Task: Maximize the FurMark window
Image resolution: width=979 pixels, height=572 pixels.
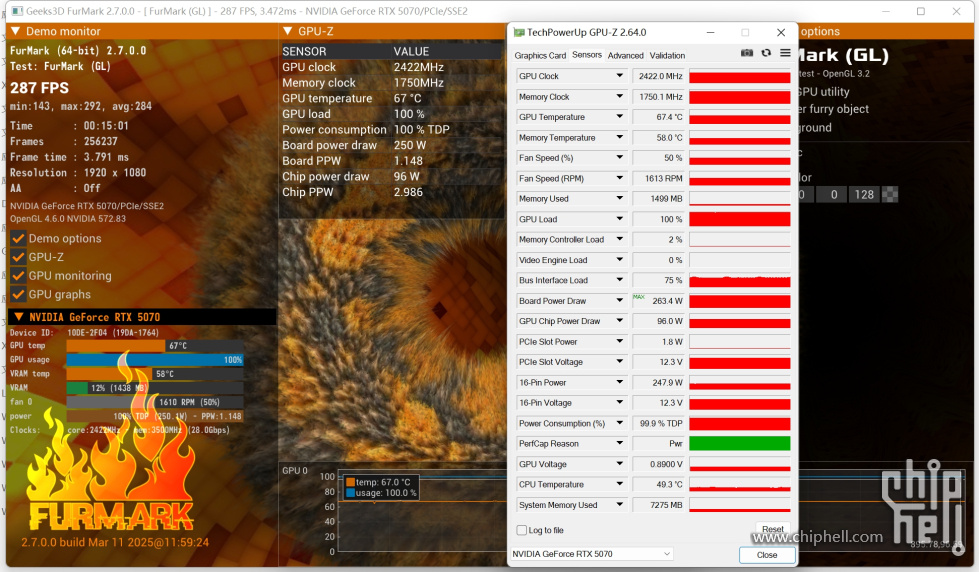Action: coord(920,11)
